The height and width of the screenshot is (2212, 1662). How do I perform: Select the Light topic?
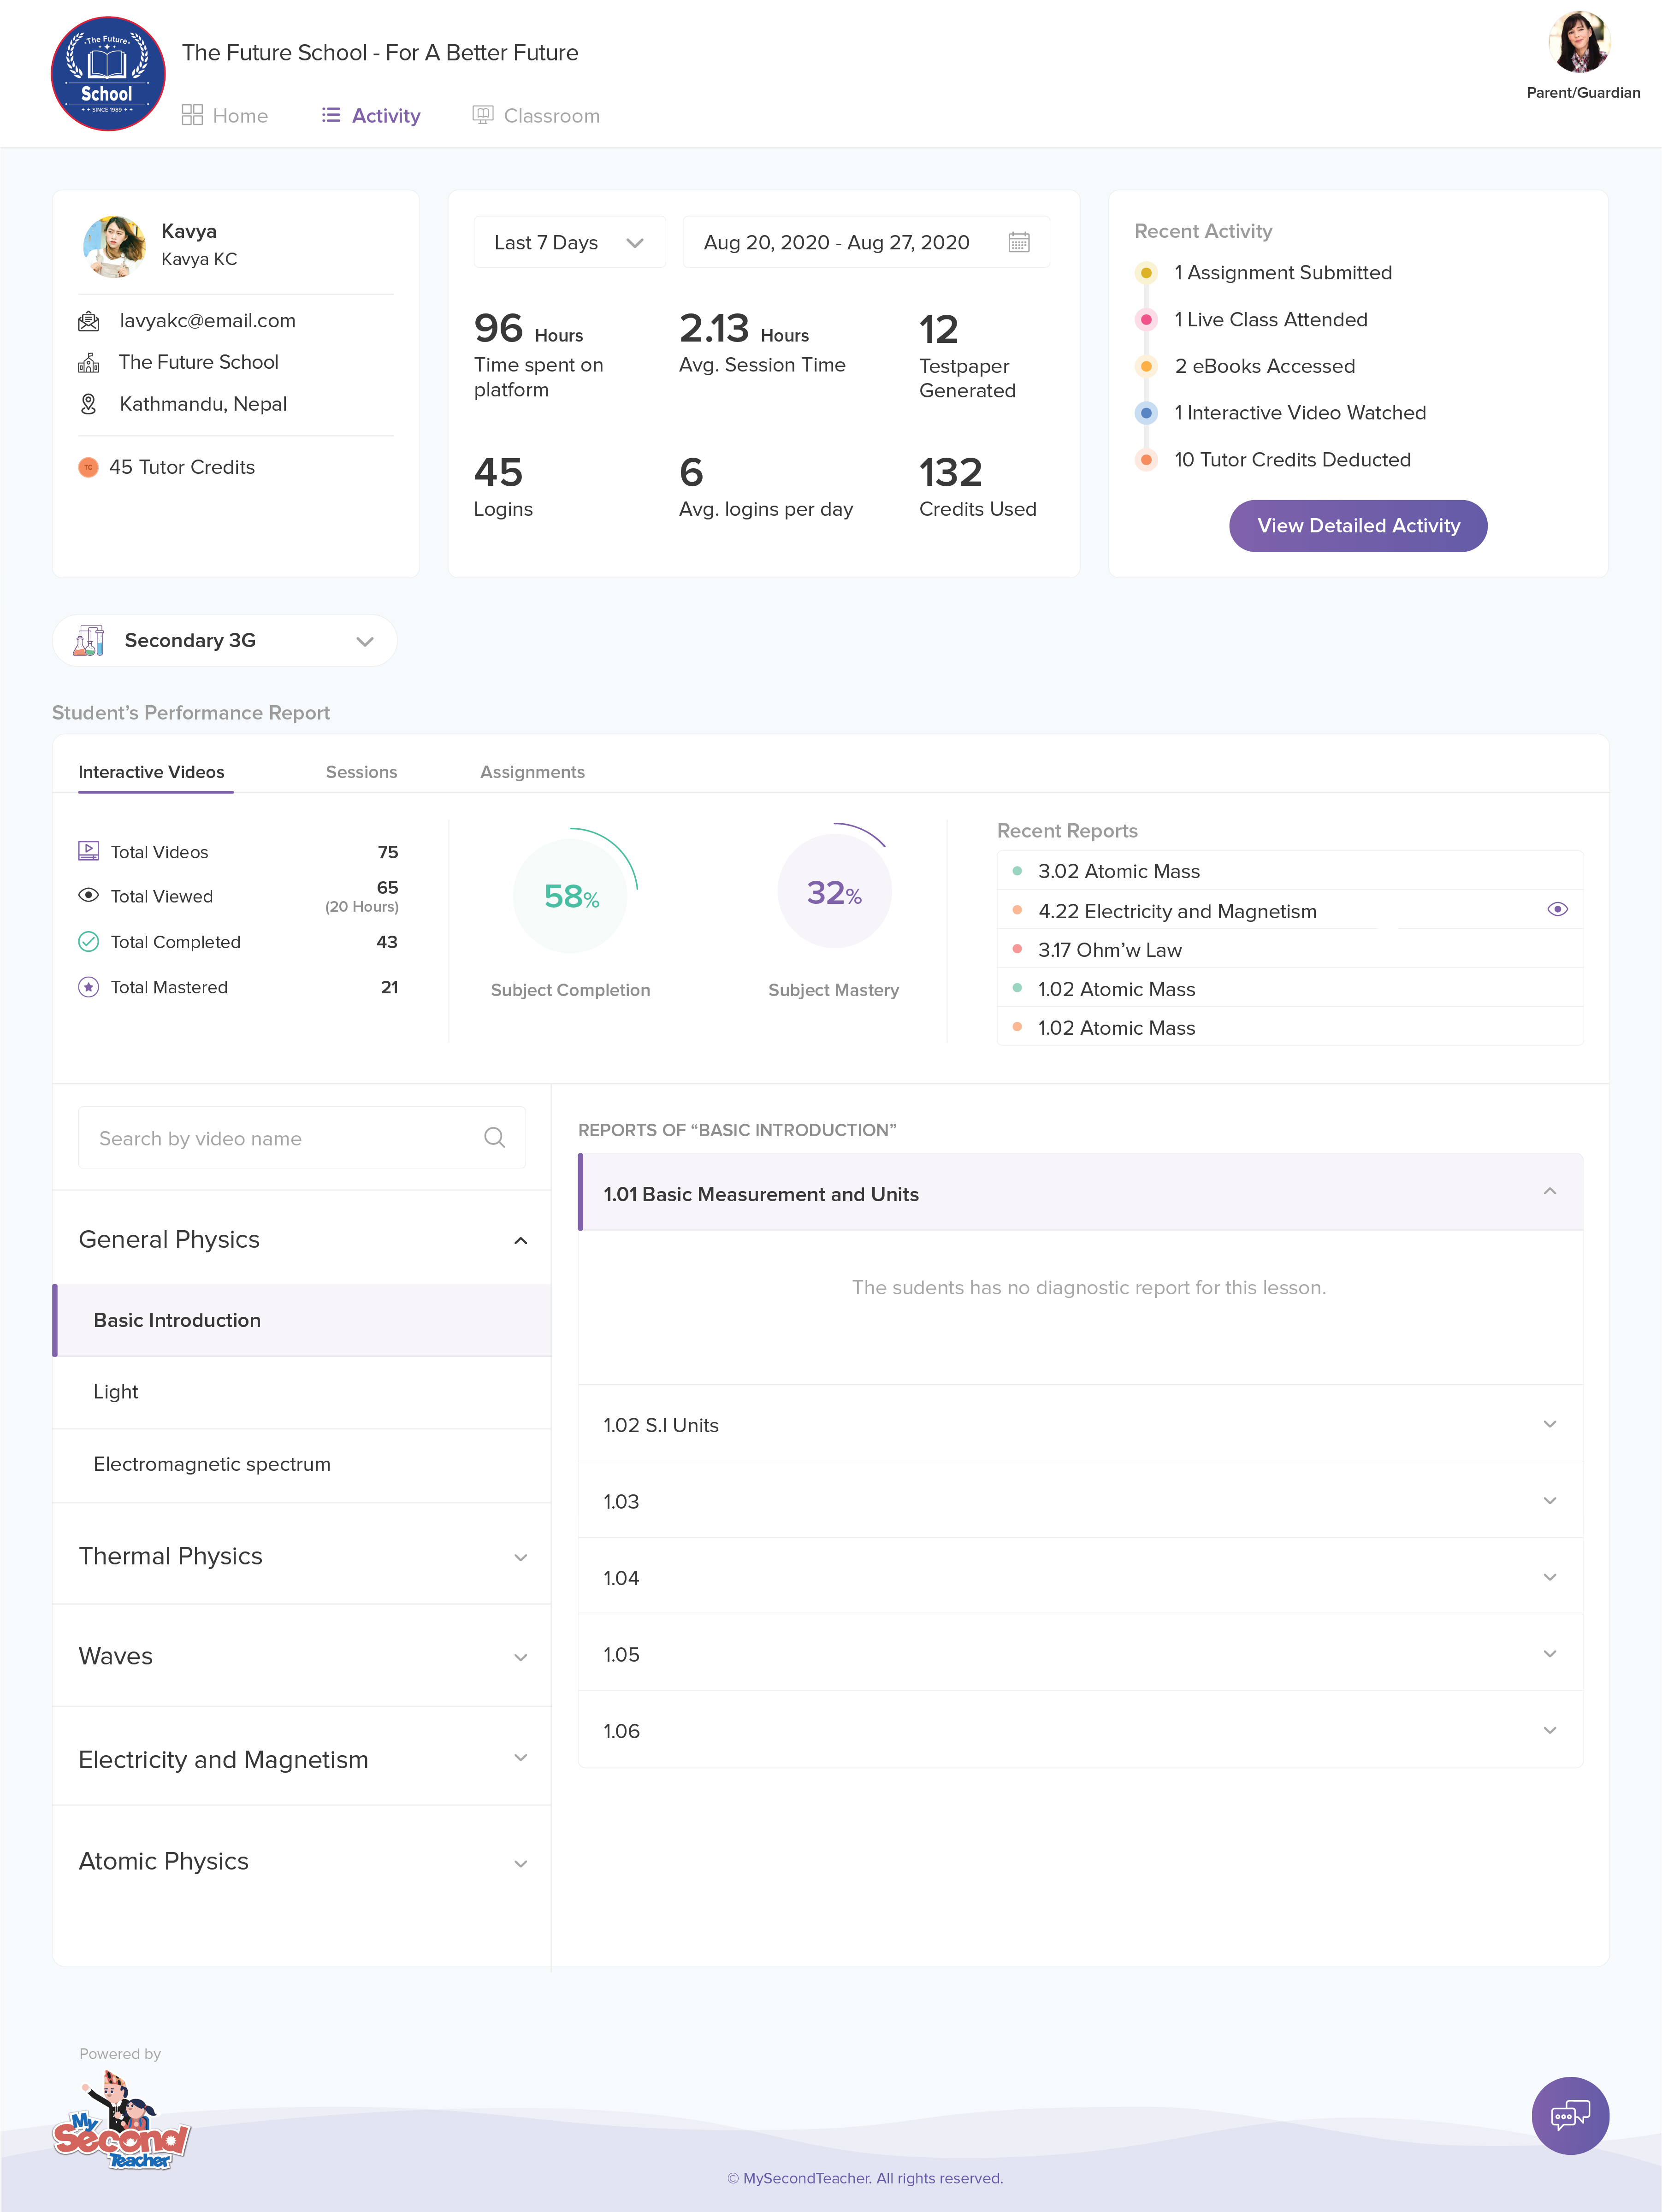(x=302, y=1392)
